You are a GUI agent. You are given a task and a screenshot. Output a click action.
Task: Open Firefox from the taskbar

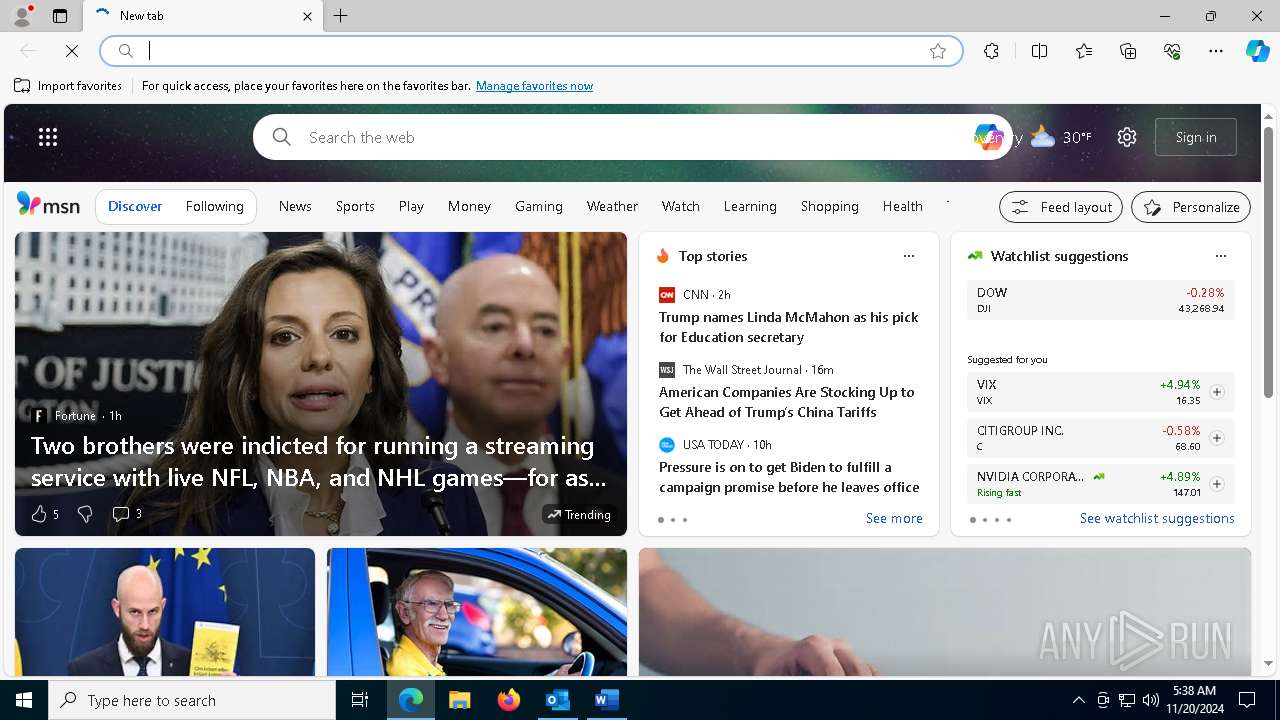tap(509, 700)
